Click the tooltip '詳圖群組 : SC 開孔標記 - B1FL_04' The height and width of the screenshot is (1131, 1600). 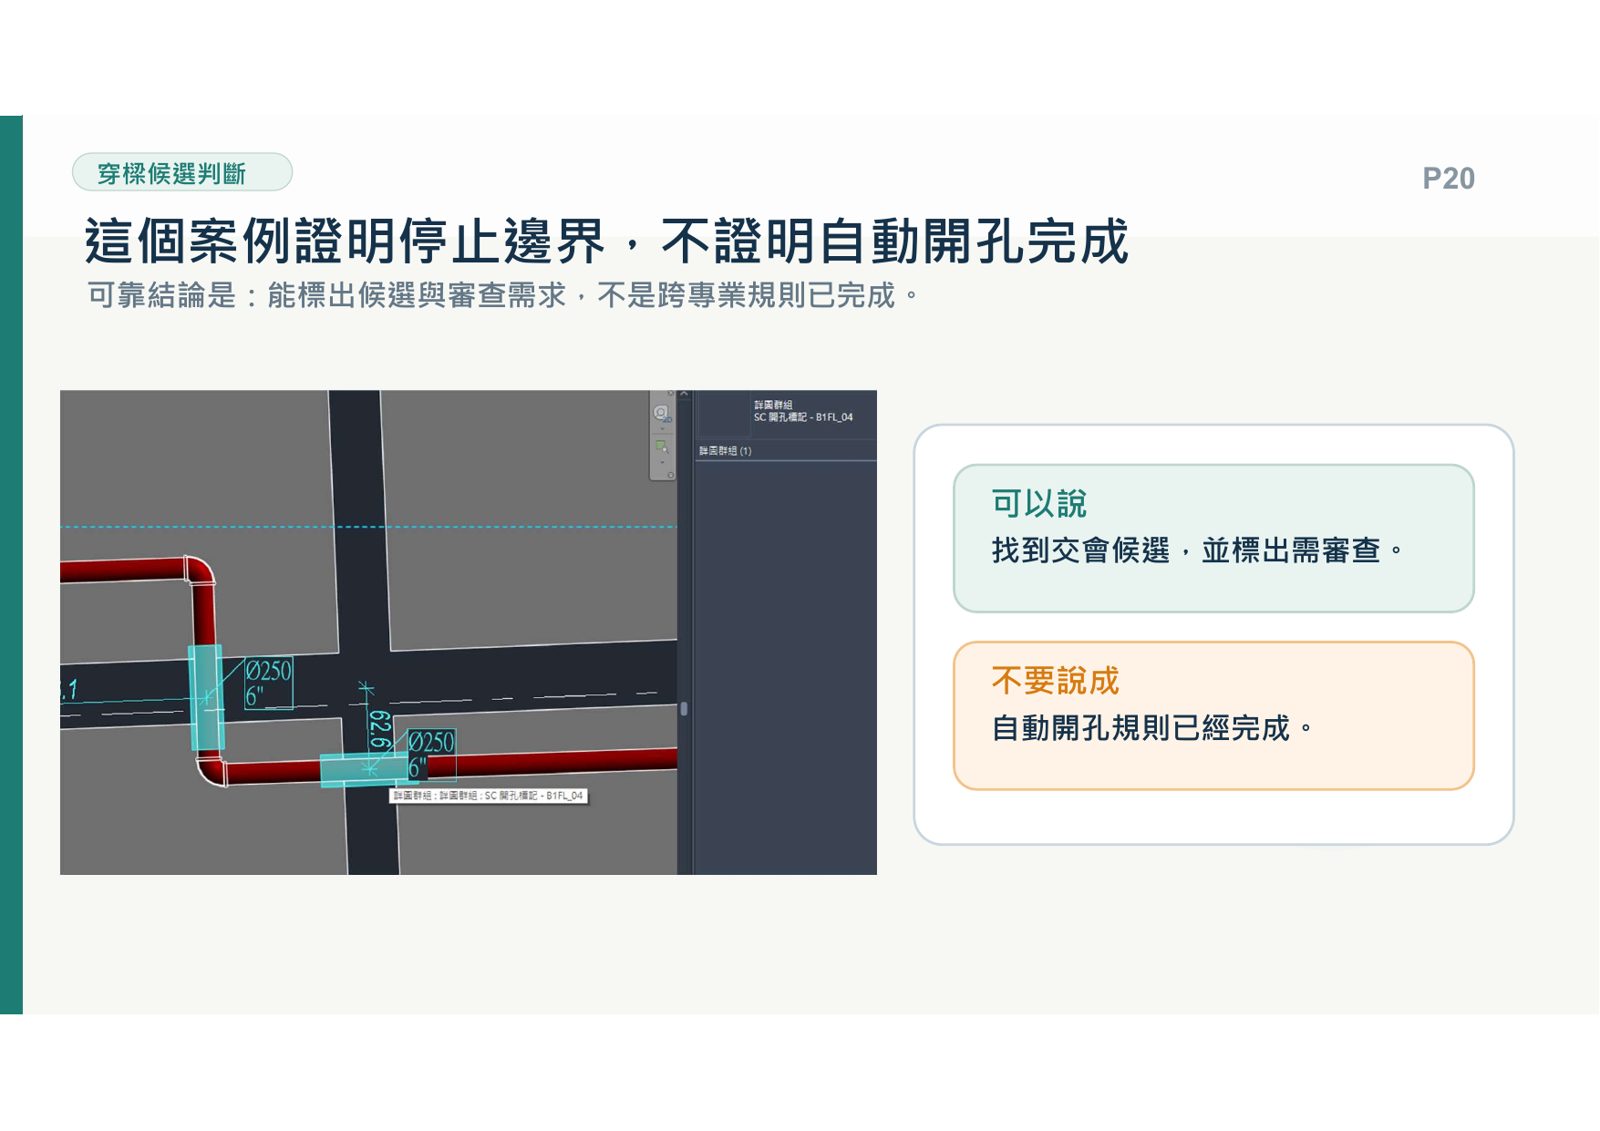coord(488,796)
